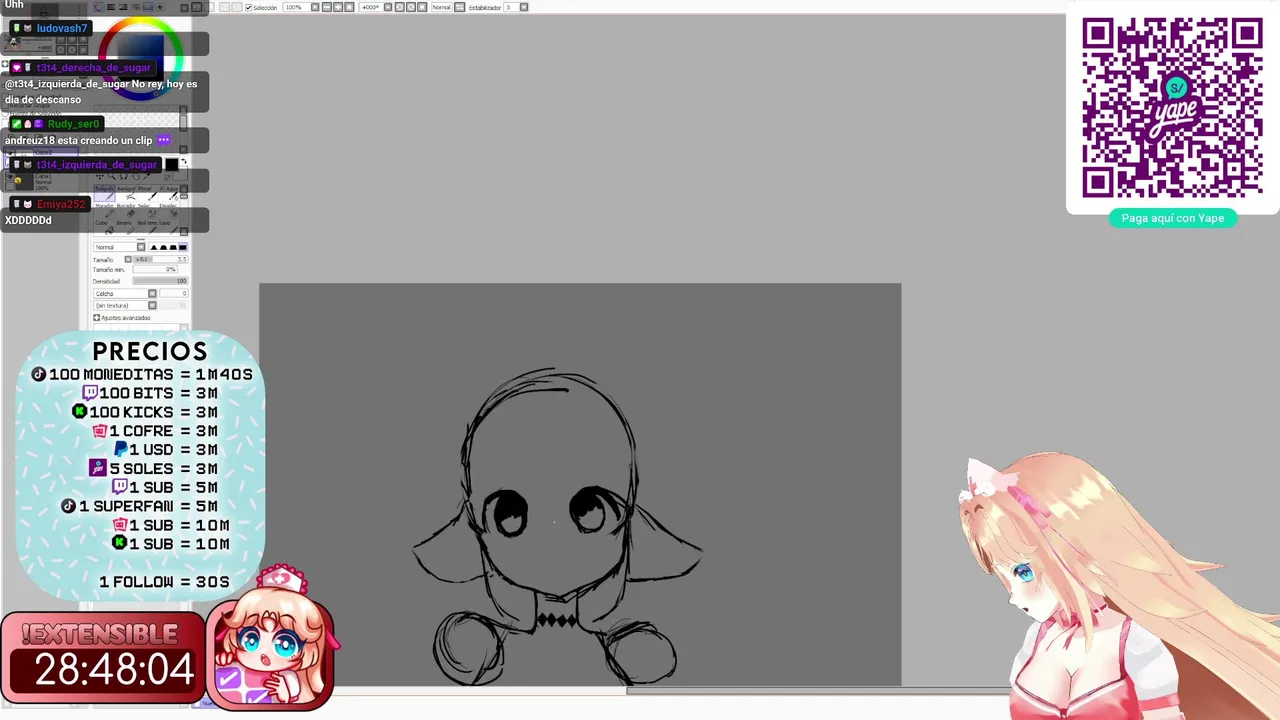Rotate the canvas clockwise
This screenshot has height=720, width=1280.
(x=411, y=7)
